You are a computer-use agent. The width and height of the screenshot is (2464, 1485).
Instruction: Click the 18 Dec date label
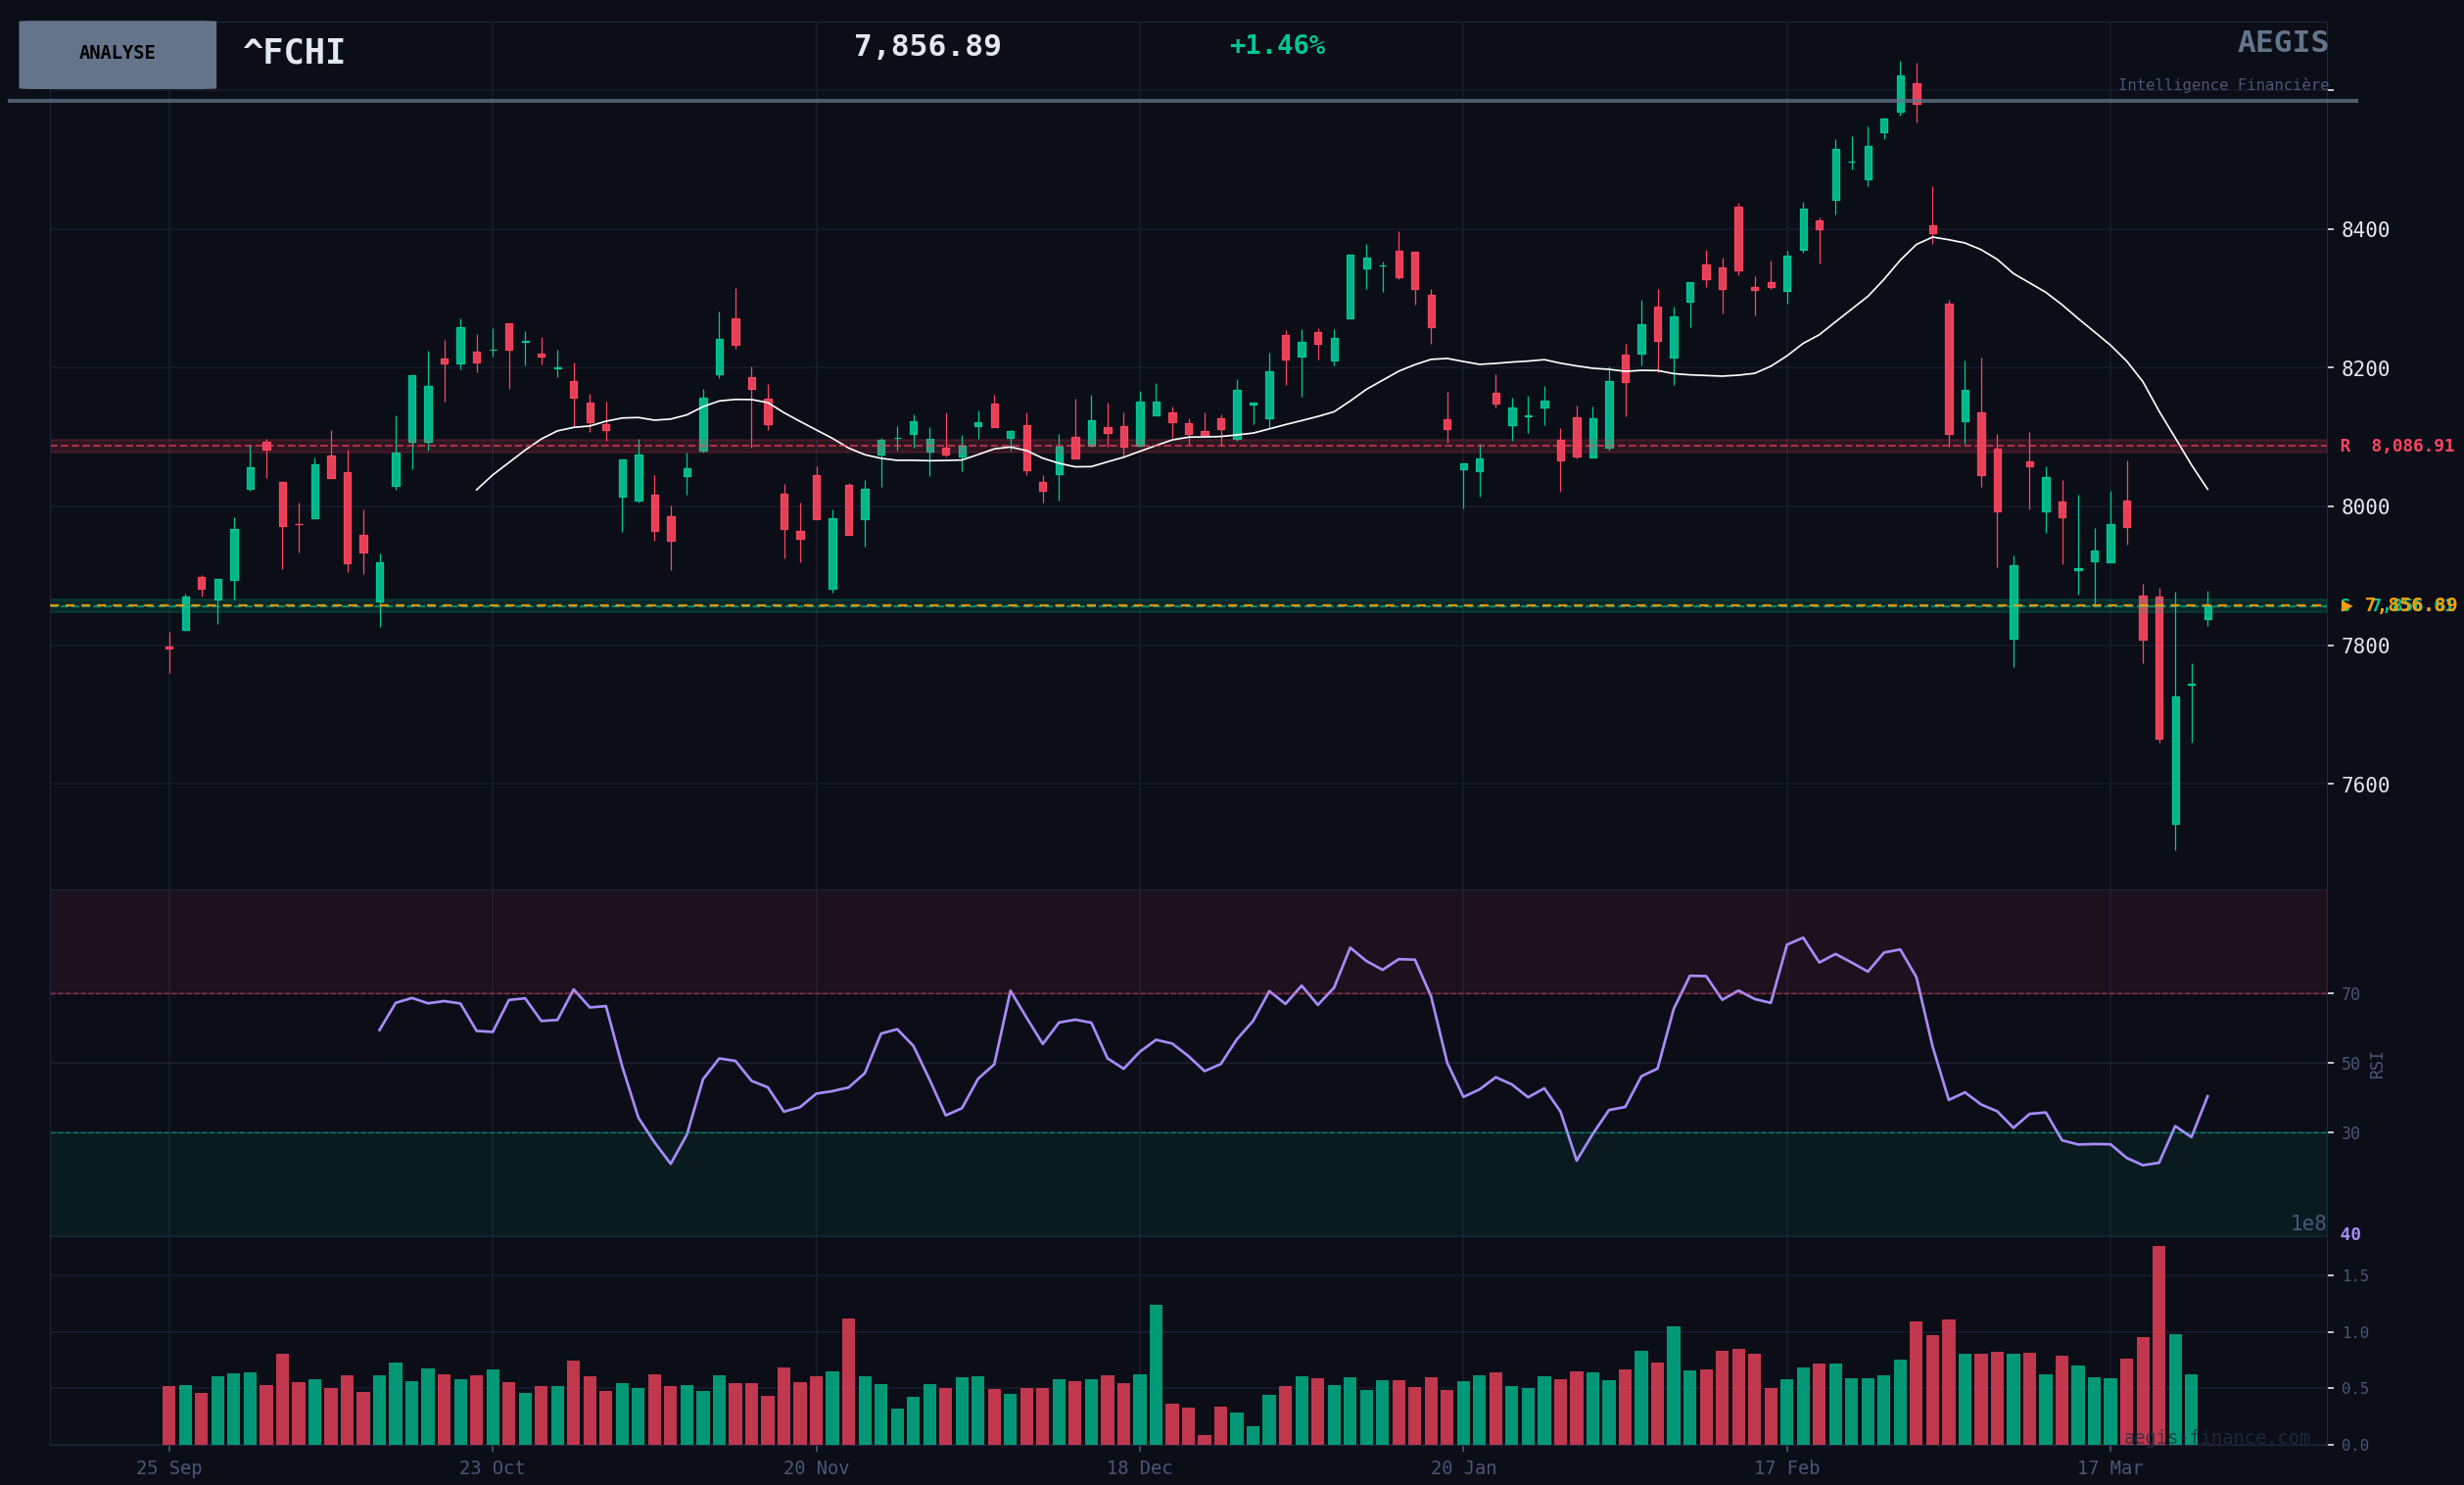click(x=1139, y=1468)
